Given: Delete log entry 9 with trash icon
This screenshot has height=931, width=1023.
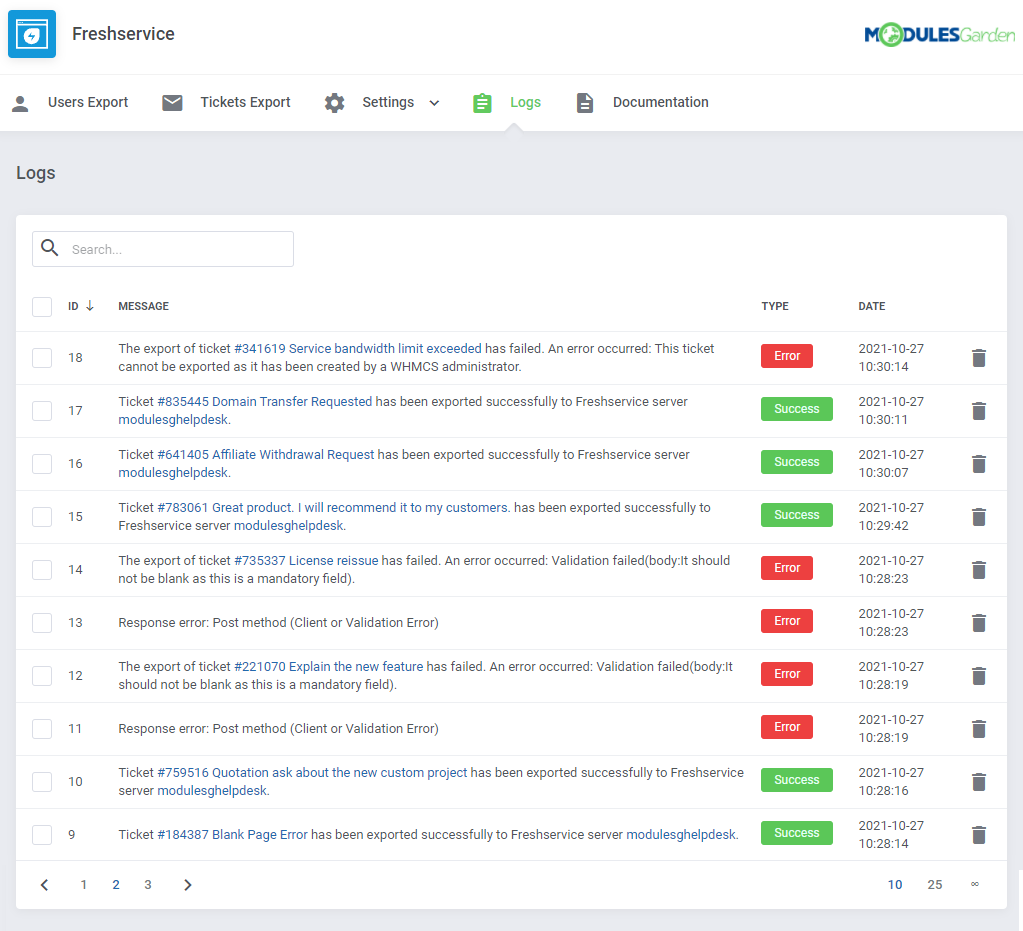Looking at the screenshot, I should [979, 835].
